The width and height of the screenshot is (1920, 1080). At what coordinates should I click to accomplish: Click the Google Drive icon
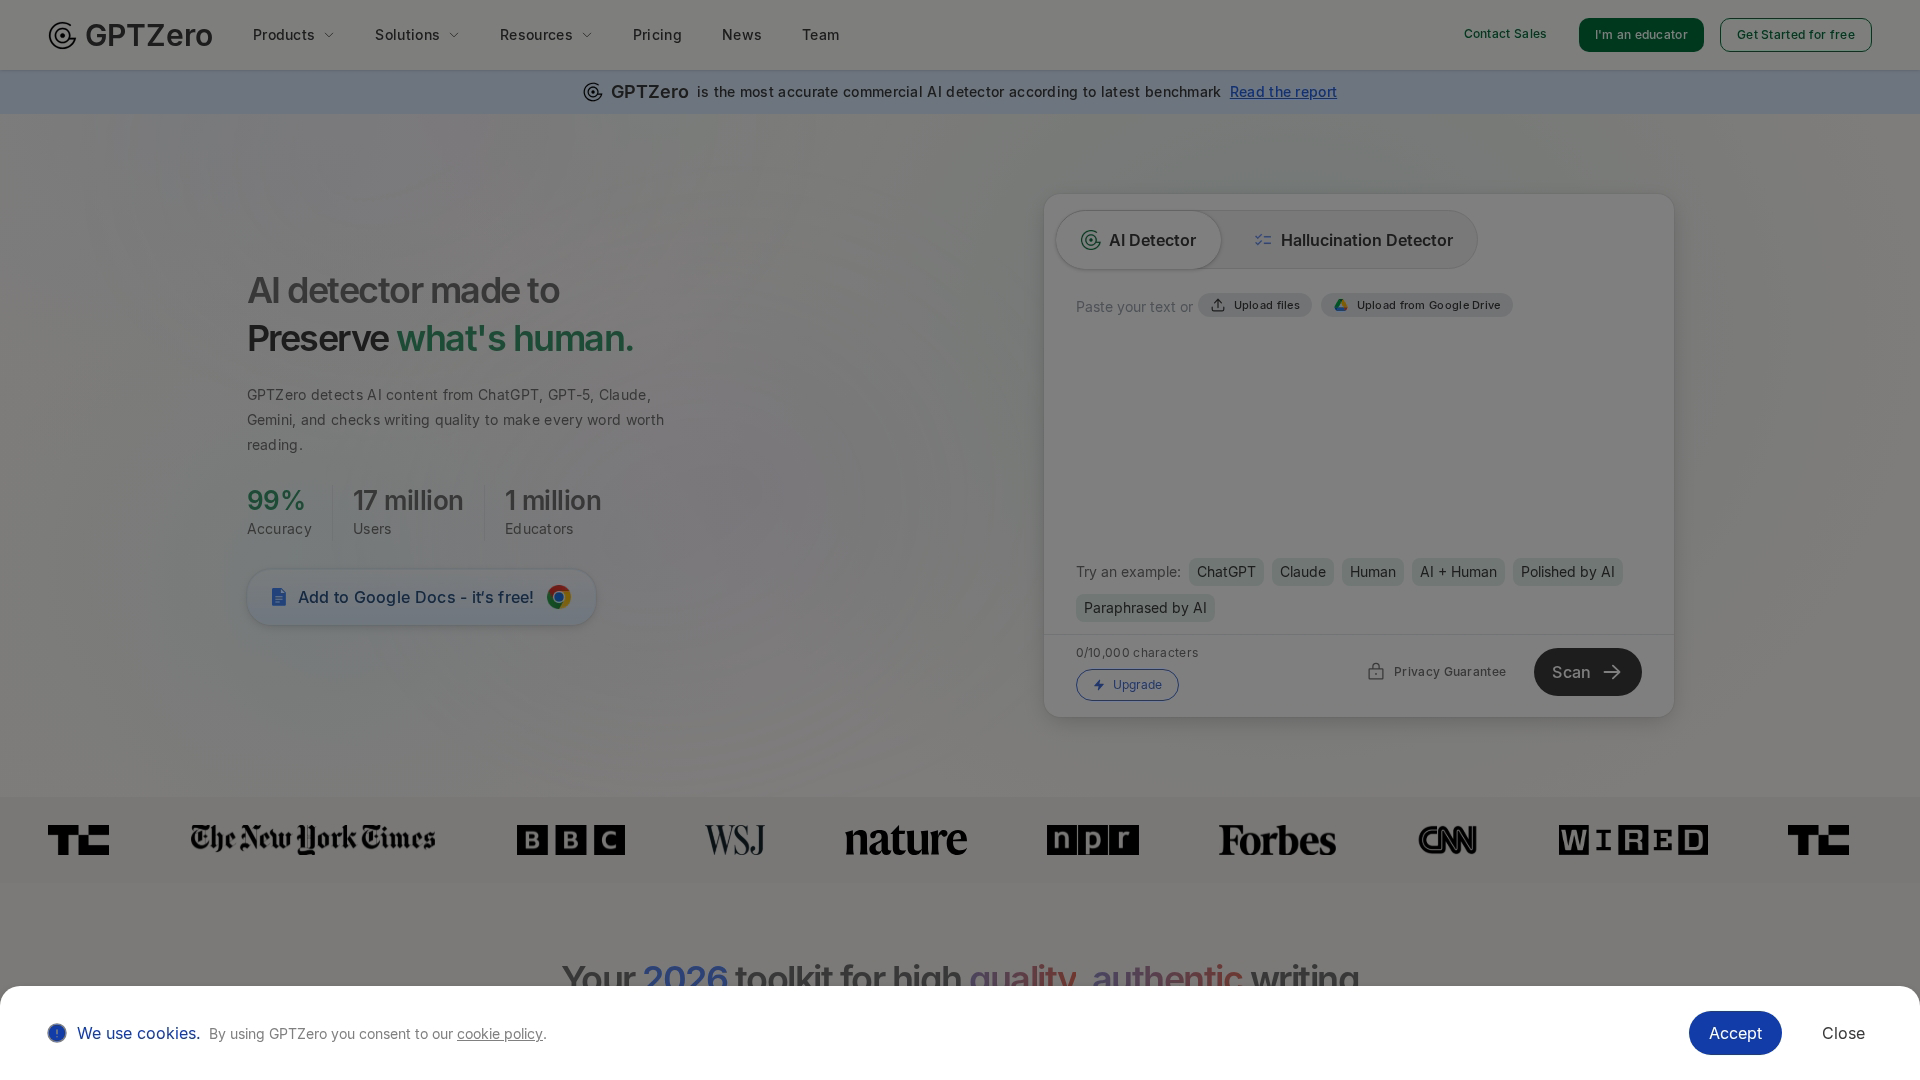[x=1341, y=305]
